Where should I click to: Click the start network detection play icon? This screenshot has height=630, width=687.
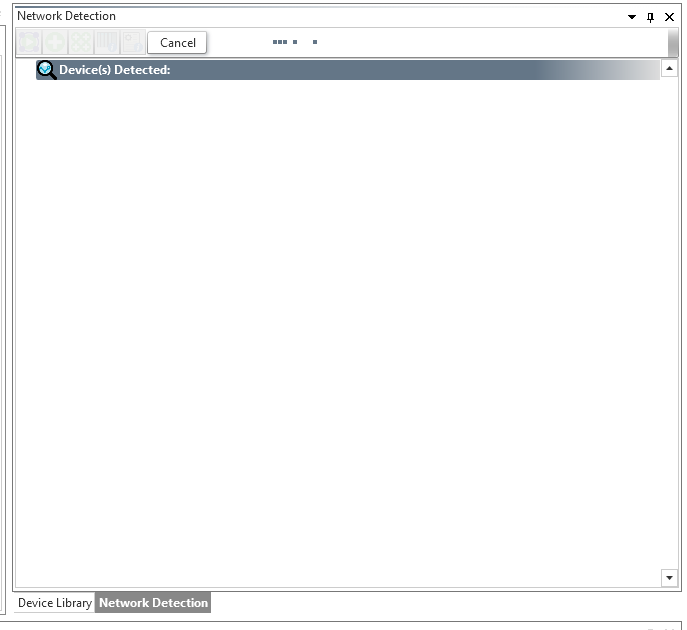pos(29,42)
